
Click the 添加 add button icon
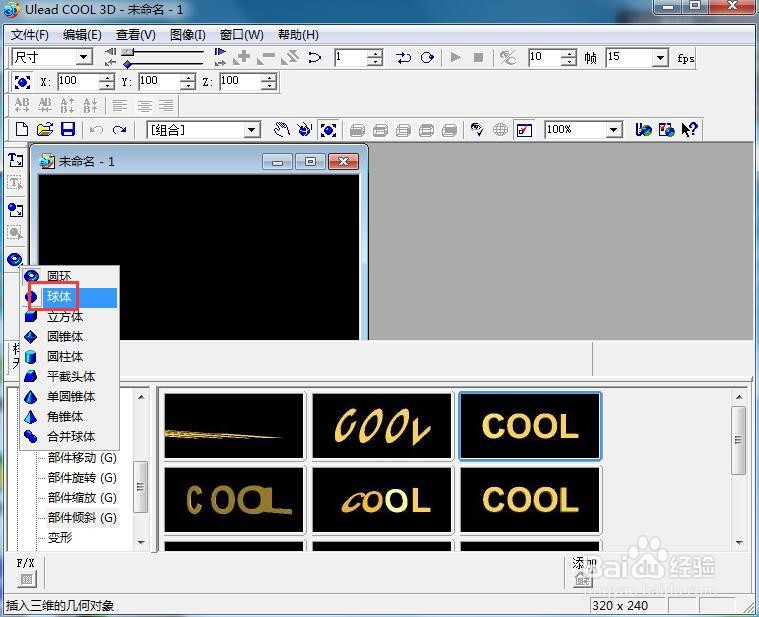[582, 578]
